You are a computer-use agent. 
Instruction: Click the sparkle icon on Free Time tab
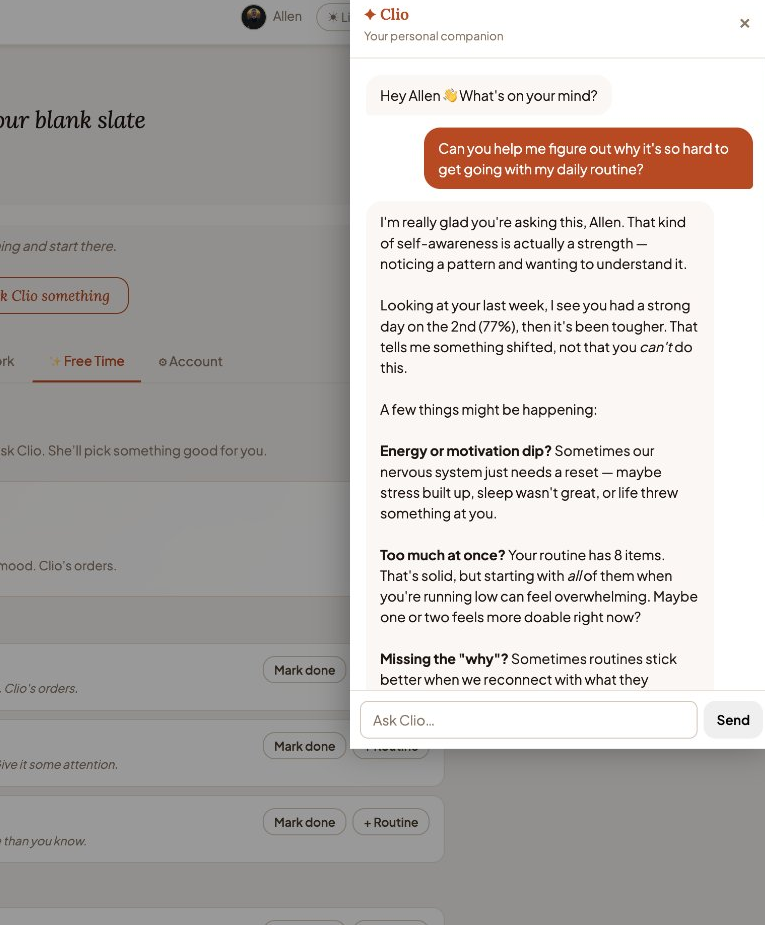point(55,361)
